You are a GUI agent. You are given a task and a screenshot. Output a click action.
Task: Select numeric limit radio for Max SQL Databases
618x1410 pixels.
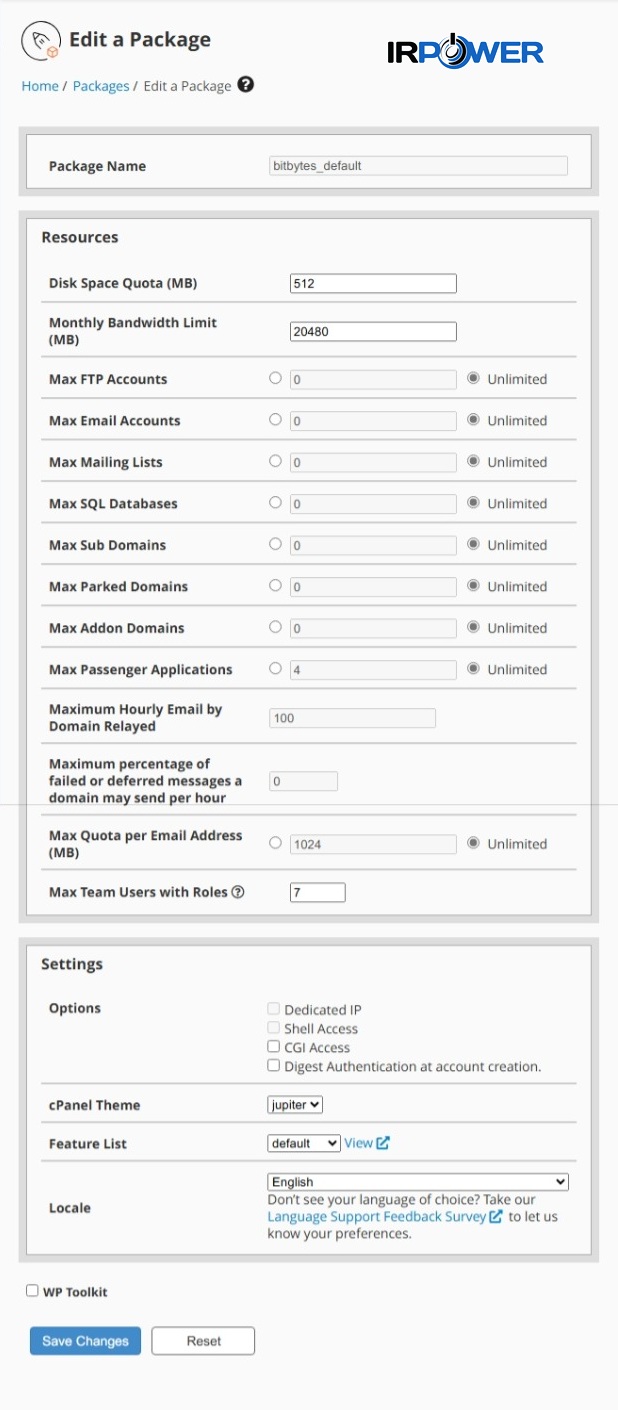point(275,503)
